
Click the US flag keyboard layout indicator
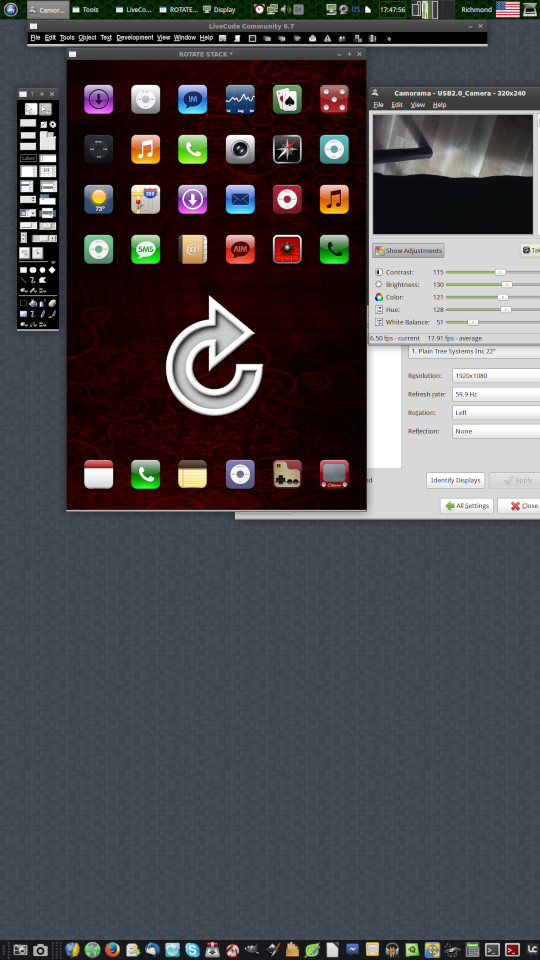click(507, 9)
